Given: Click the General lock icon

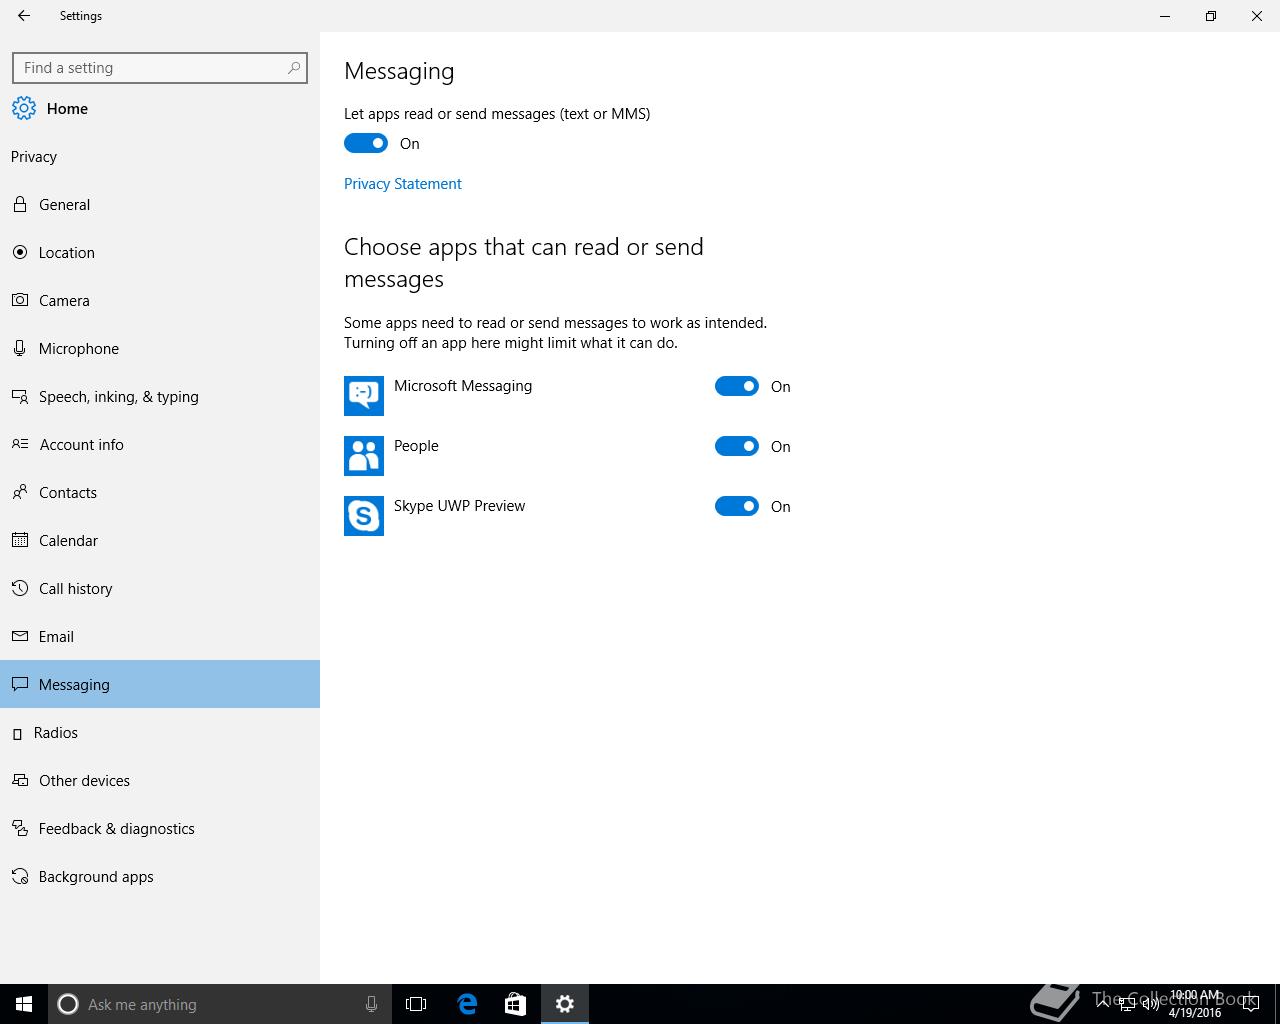Looking at the screenshot, I should [19, 204].
